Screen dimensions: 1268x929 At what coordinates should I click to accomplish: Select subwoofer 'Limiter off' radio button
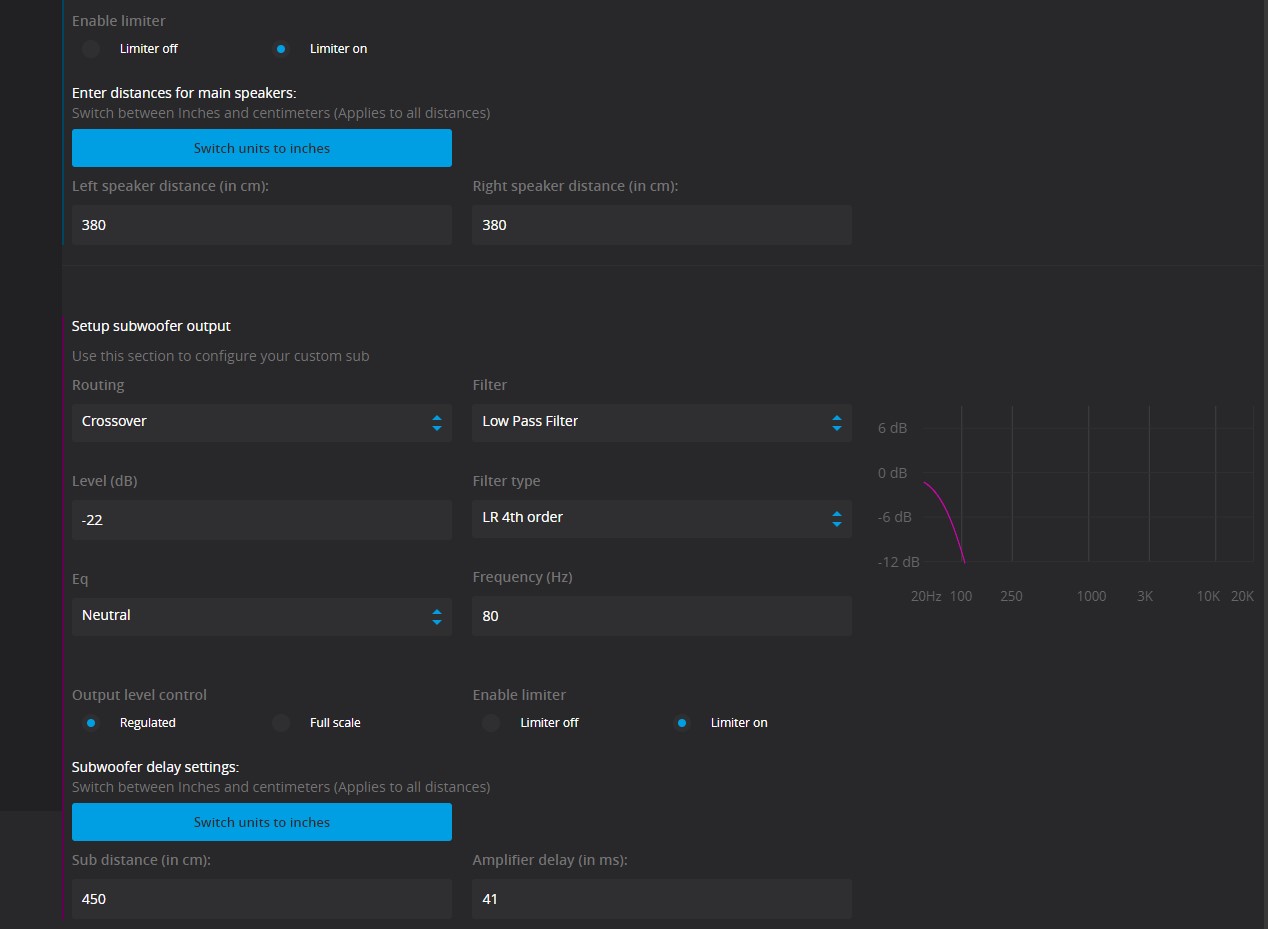coord(491,722)
